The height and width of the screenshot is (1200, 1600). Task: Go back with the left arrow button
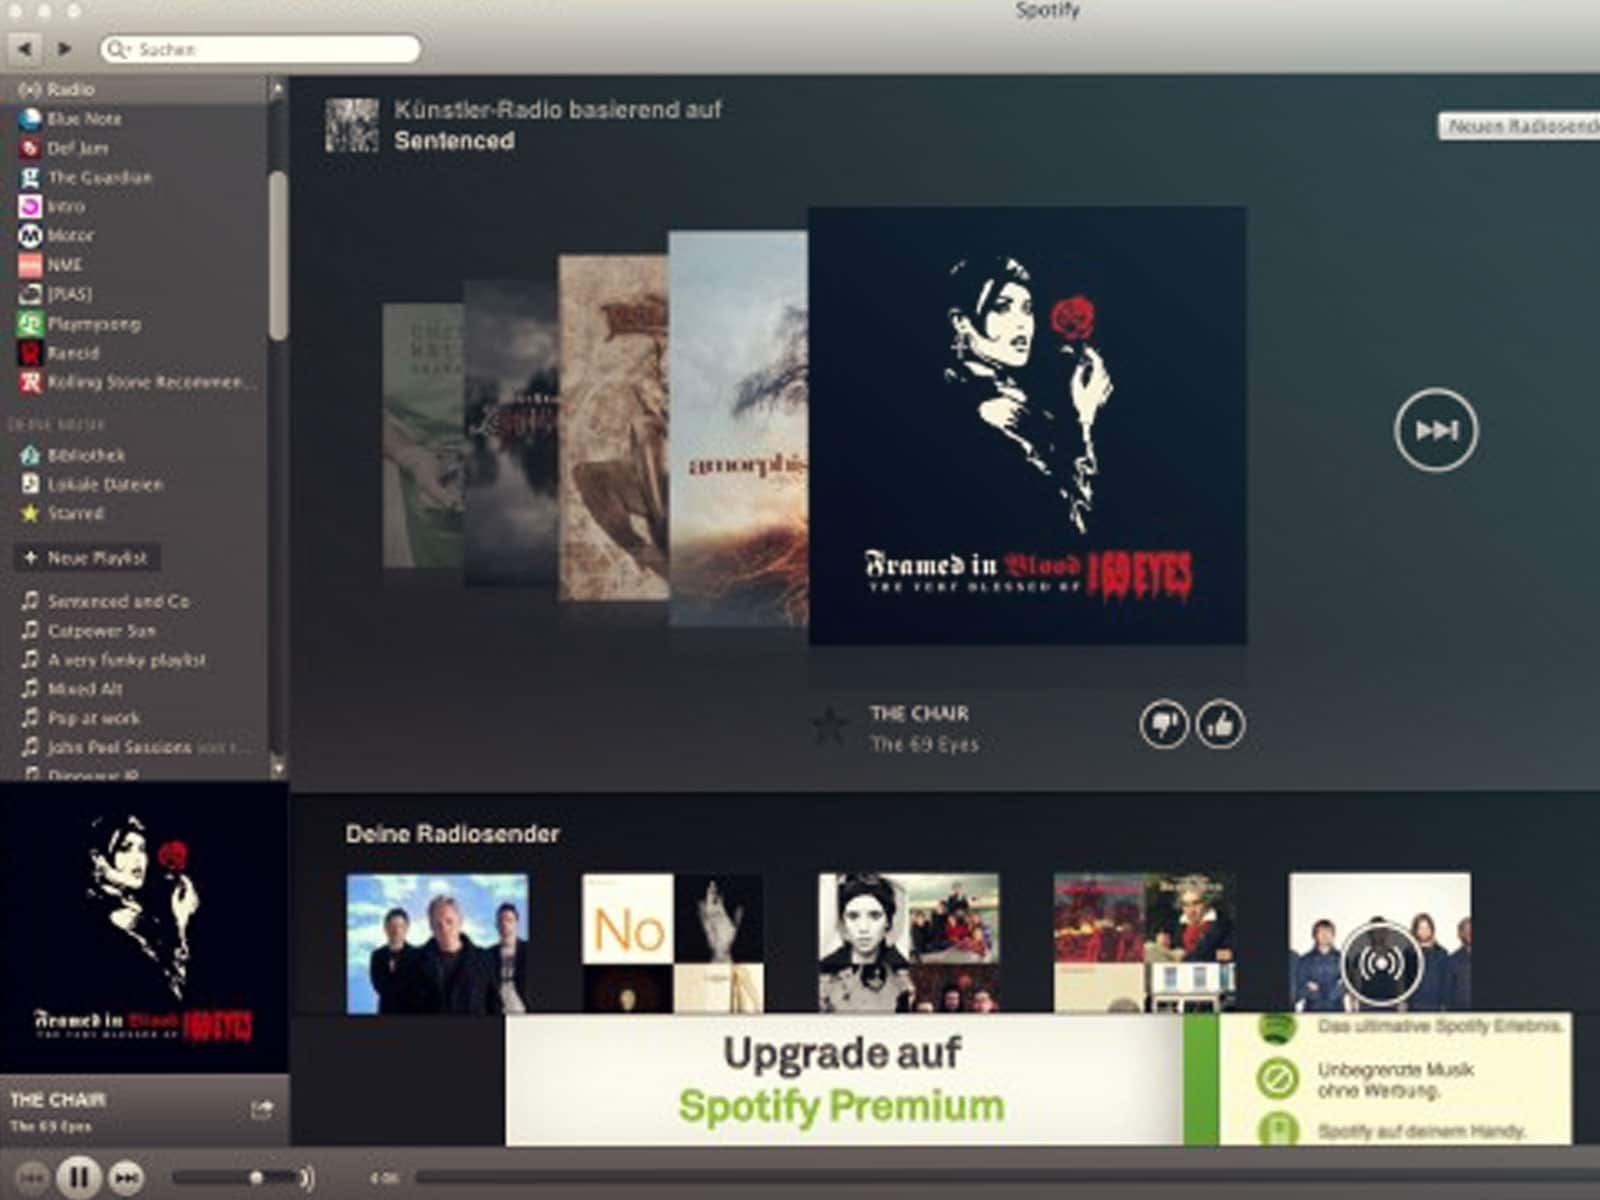(25, 48)
